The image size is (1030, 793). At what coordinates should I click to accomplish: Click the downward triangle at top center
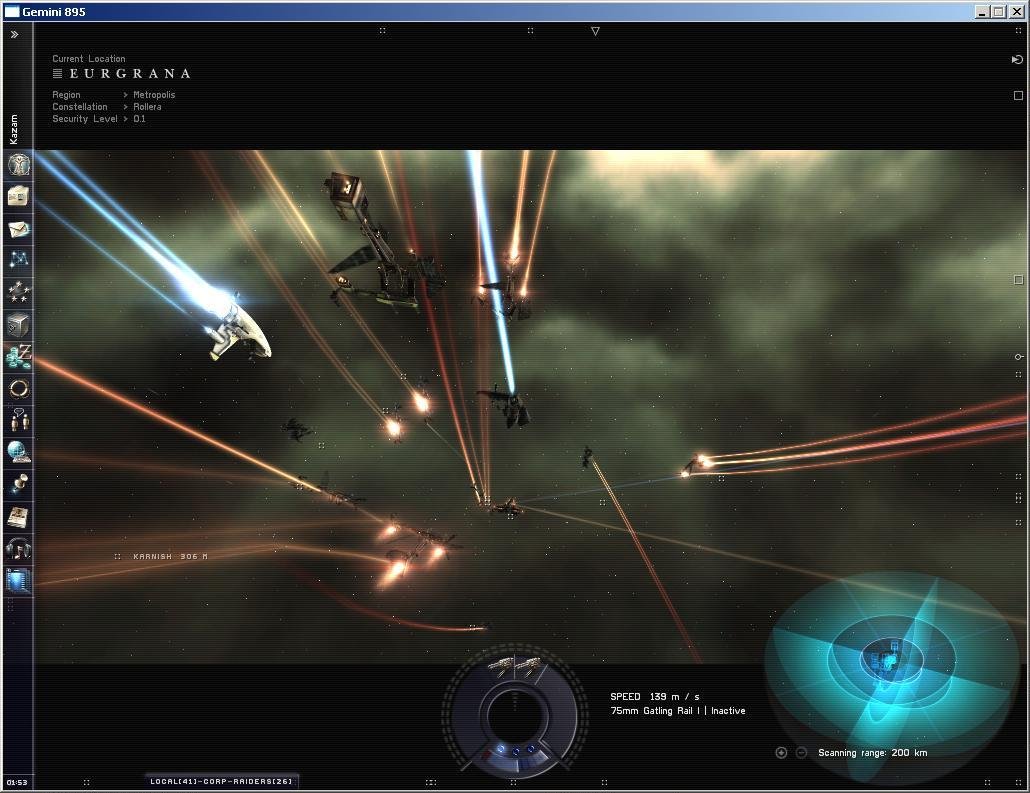click(595, 31)
